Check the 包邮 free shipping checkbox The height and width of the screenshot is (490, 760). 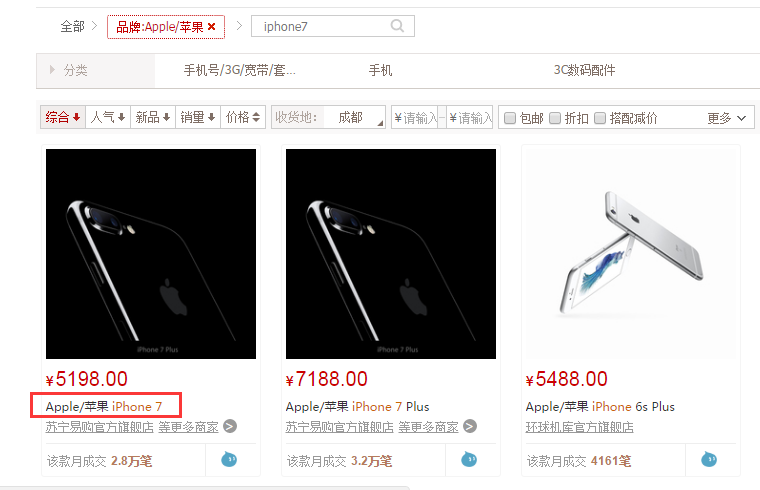point(510,118)
